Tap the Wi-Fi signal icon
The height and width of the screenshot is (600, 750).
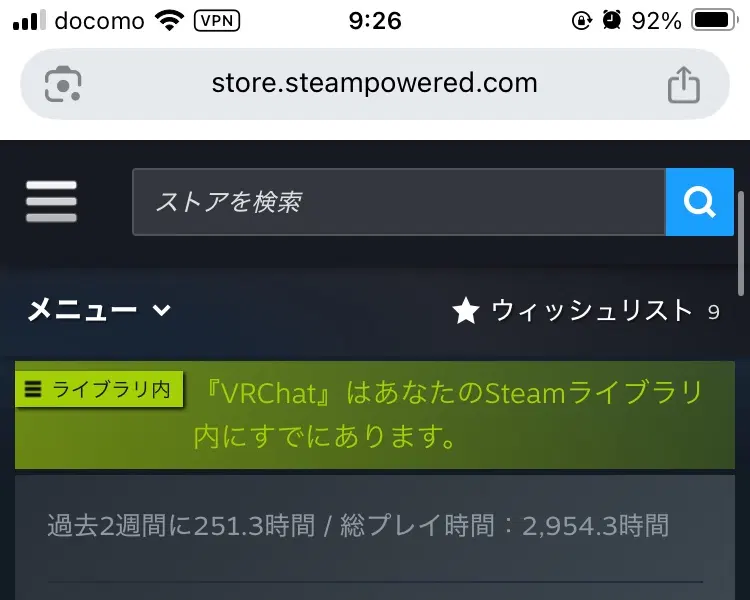(x=169, y=21)
